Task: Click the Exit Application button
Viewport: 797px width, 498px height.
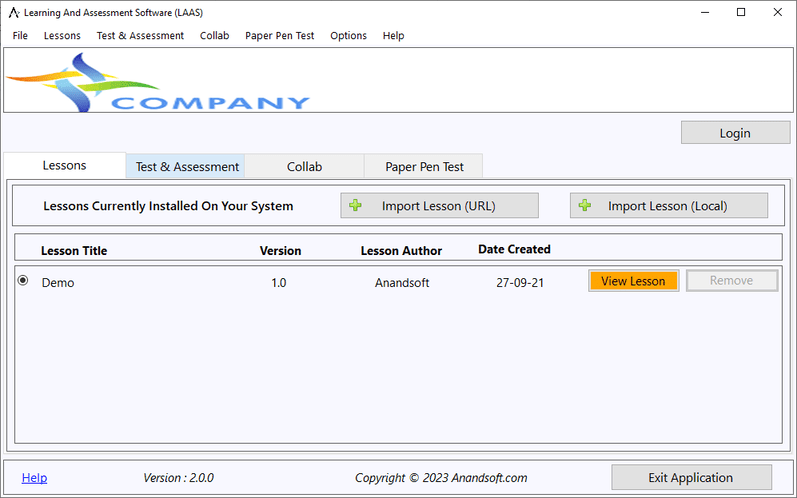Action: pyautogui.click(x=691, y=478)
